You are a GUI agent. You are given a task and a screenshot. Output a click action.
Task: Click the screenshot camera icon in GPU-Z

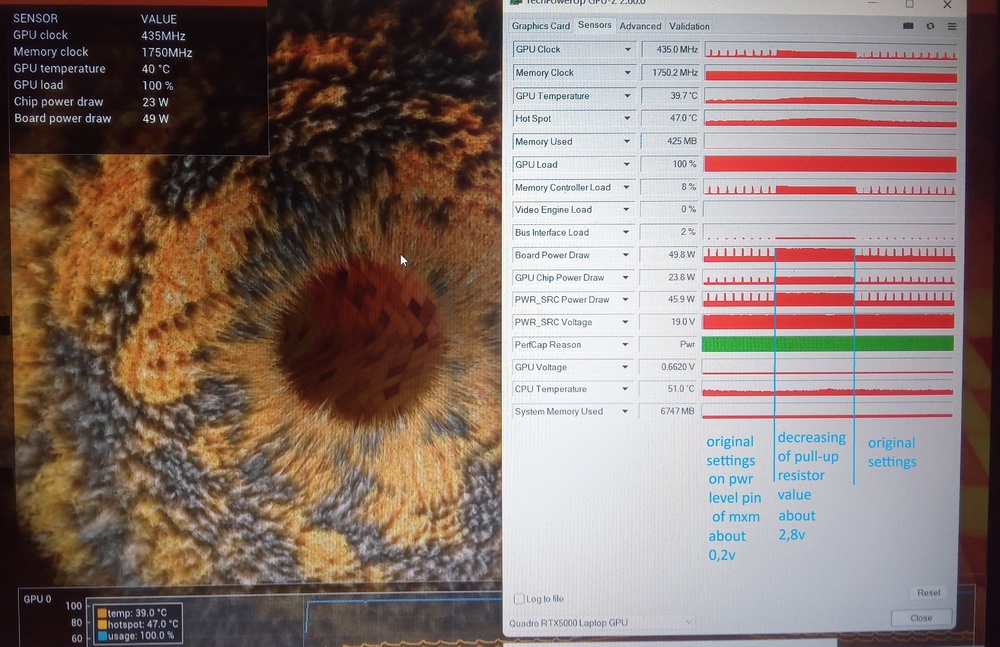pos(908,26)
